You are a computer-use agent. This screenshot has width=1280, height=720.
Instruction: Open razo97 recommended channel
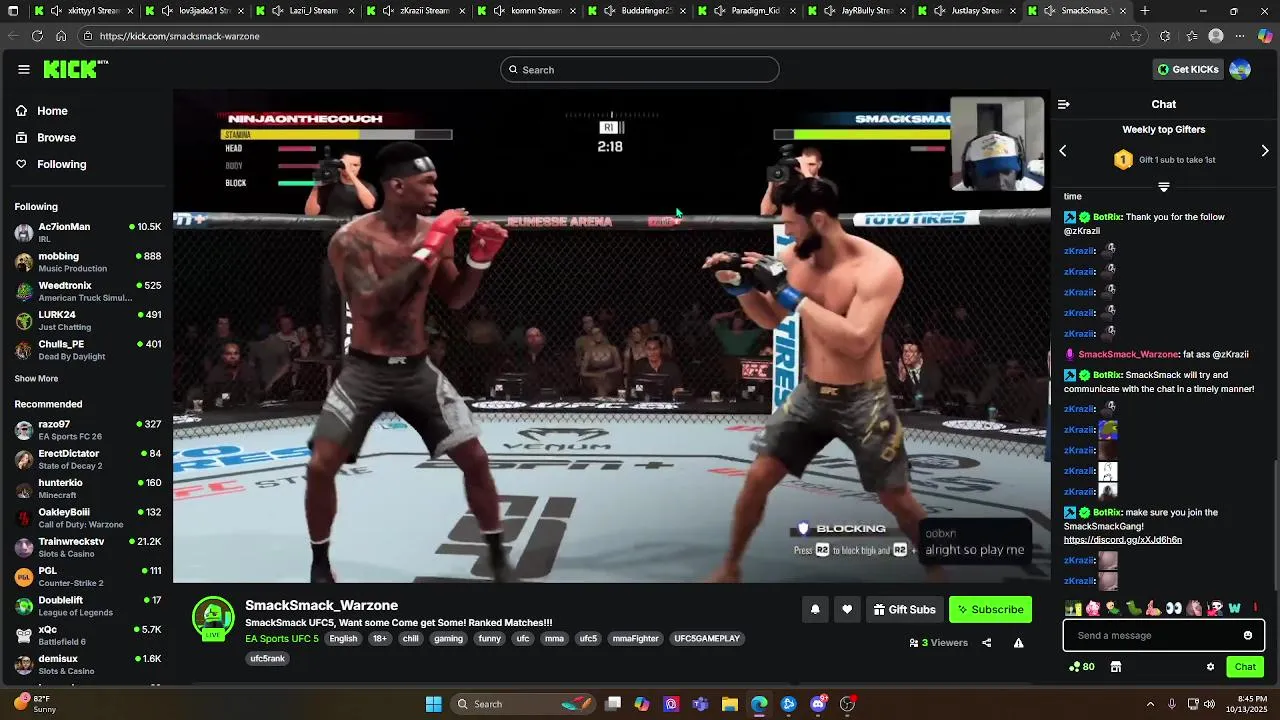point(88,430)
